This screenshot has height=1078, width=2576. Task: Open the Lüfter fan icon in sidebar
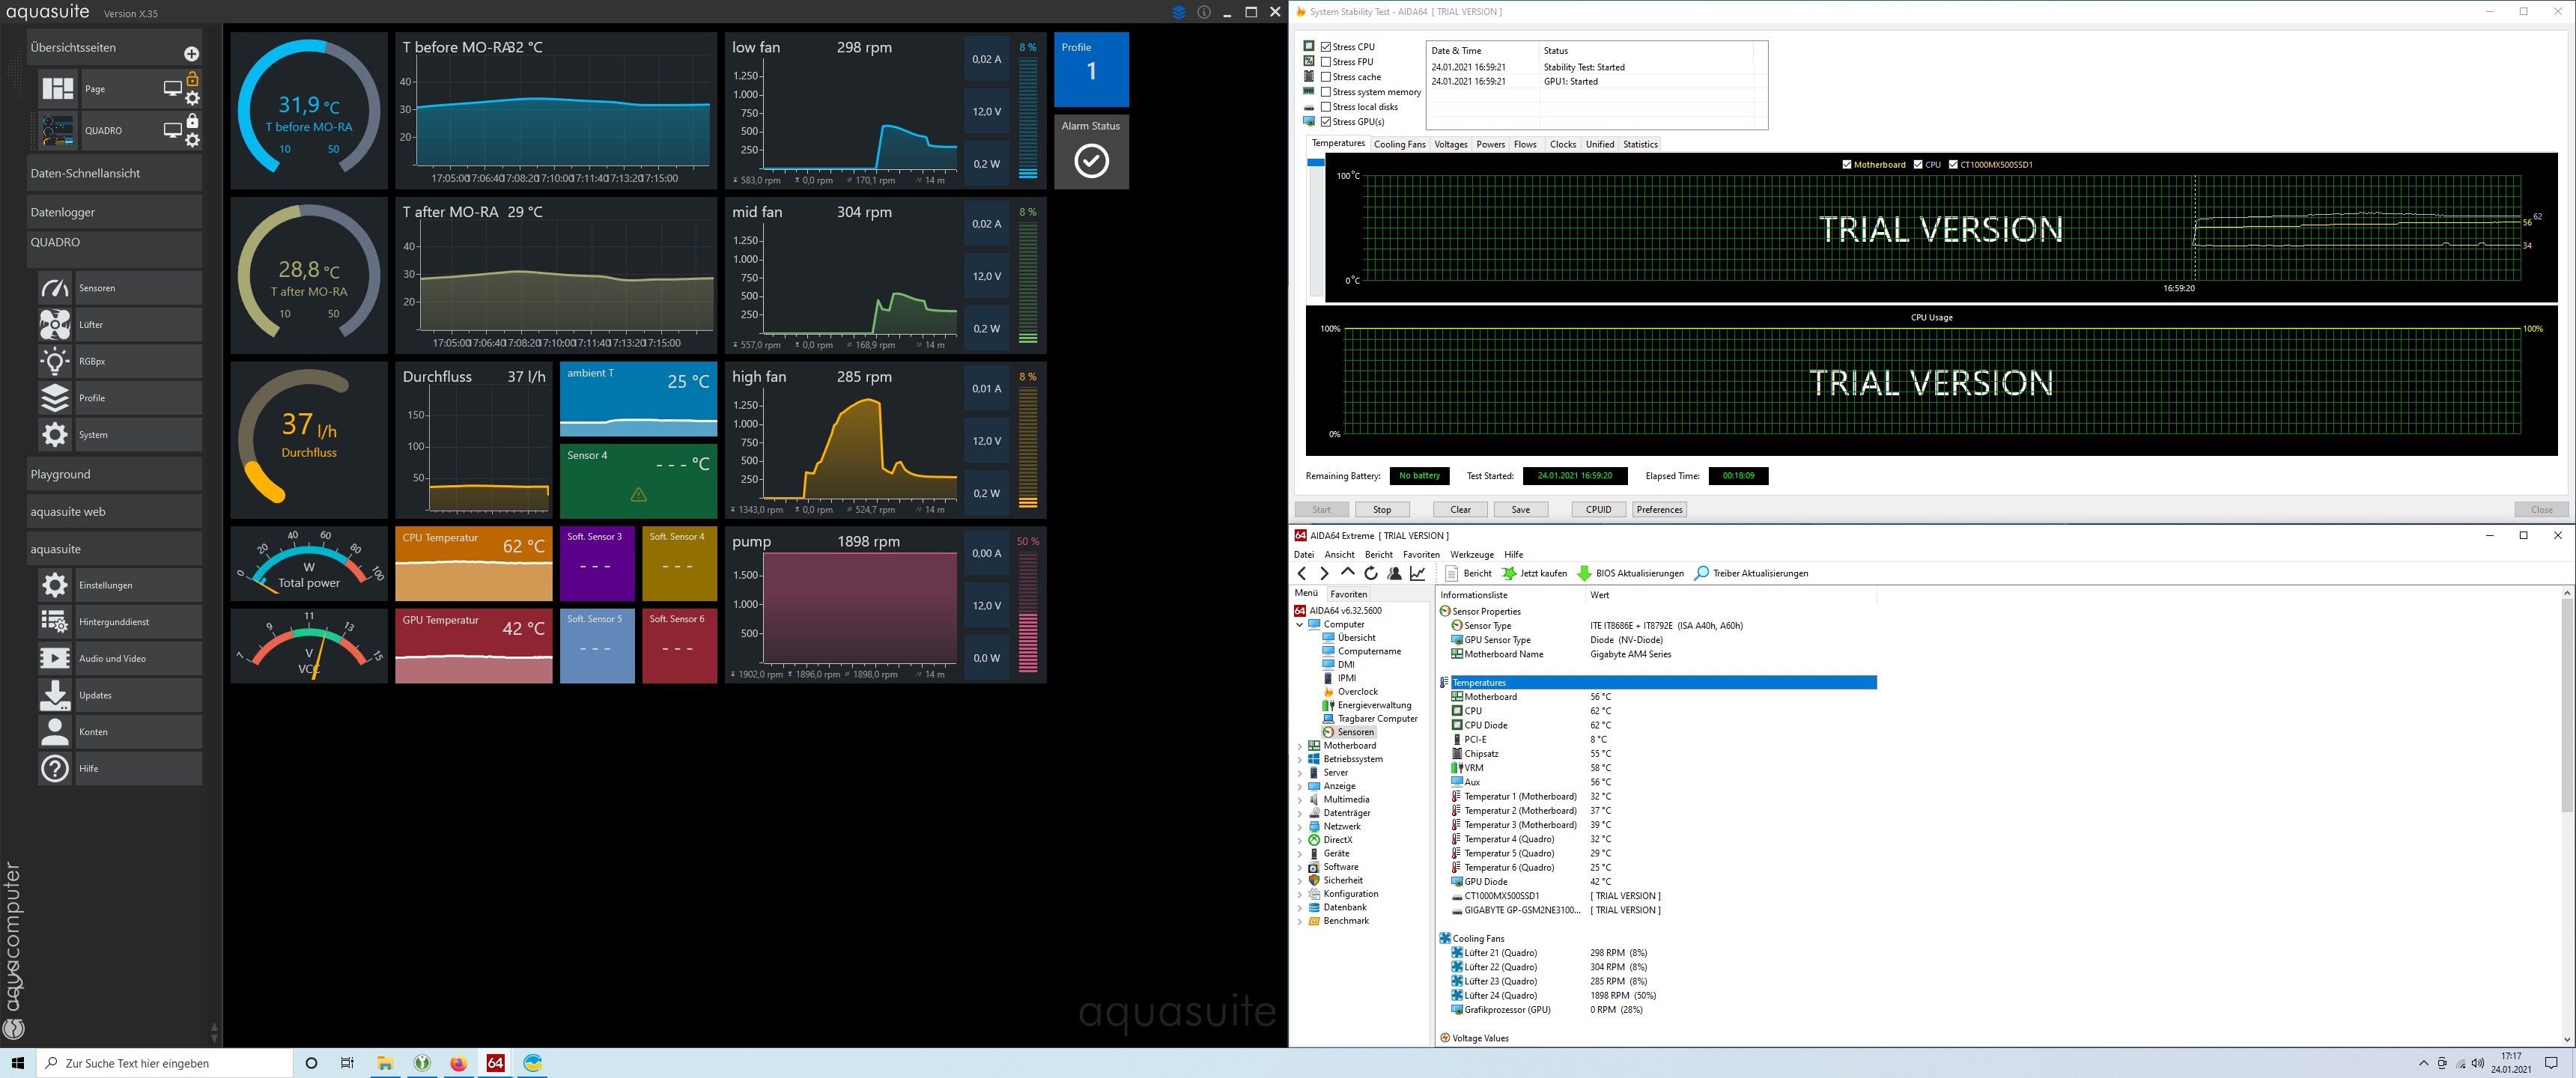pyautogui.click(x=55, y=325)
